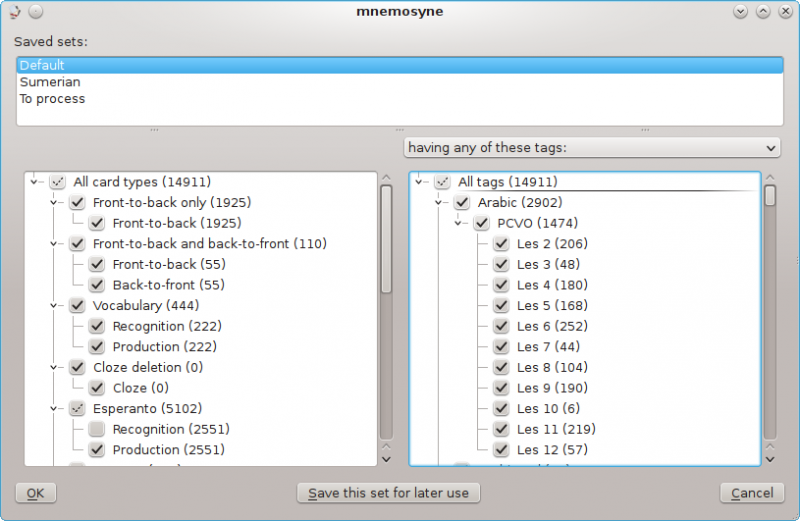Collapse the Esperanto card type branch
800x521 pixels.
coord(53,409)
